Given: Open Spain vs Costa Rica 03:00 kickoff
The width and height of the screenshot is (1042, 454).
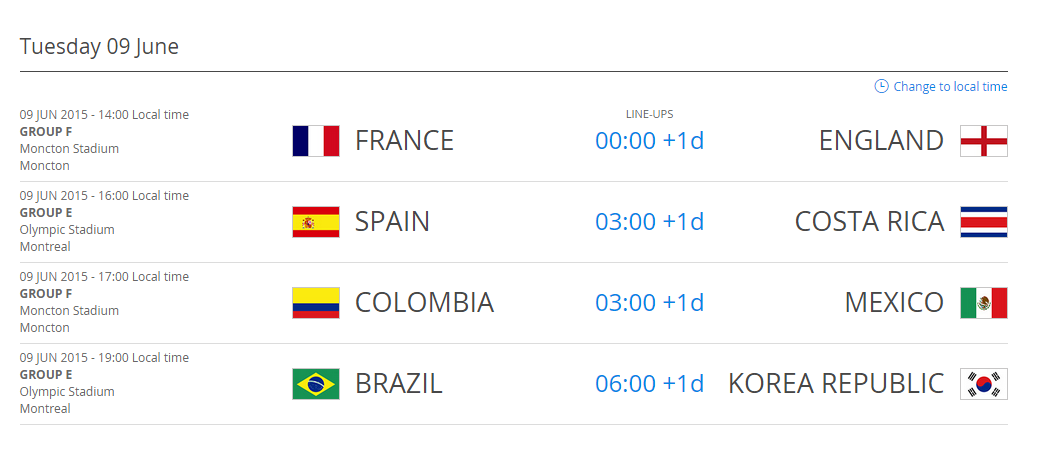Looking at the screenshot, I should tap(649, 222).
